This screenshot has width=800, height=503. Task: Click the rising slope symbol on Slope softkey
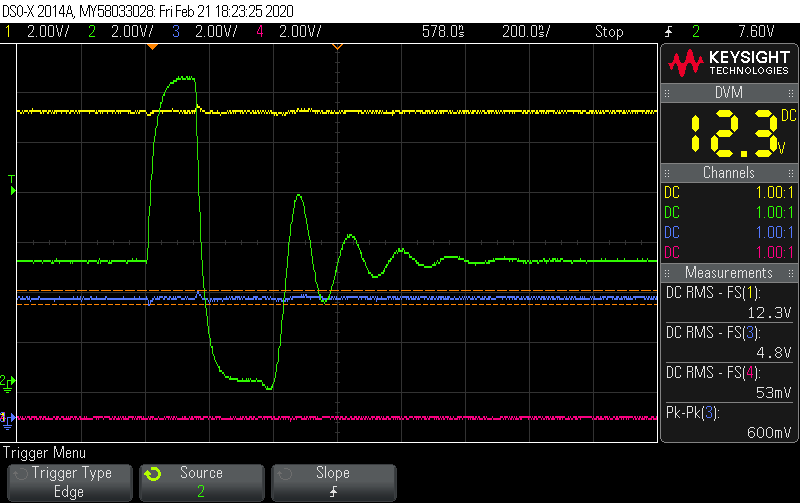[333, 492]
